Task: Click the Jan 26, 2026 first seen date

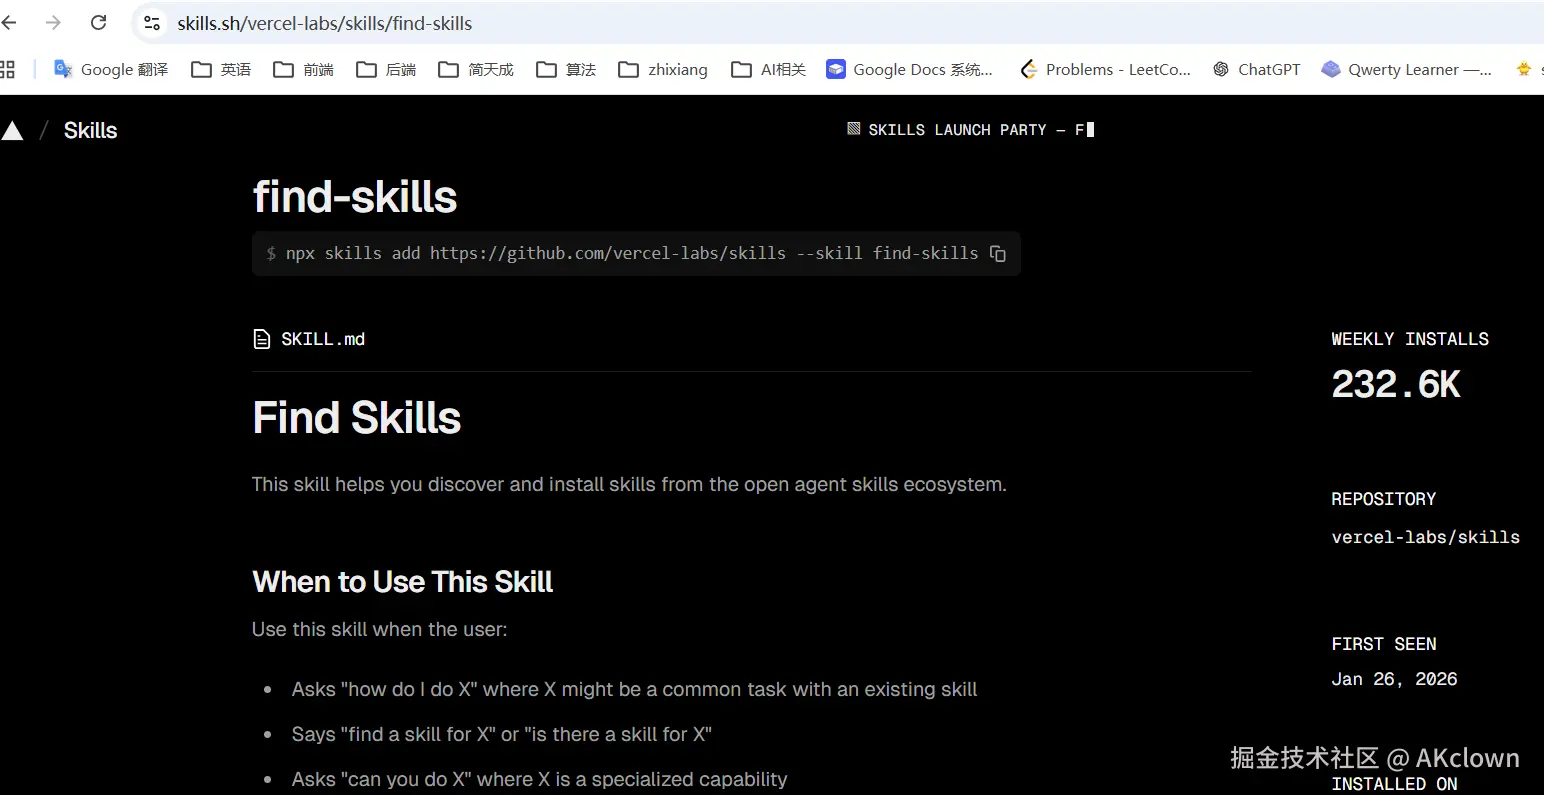Action: pyautogui.click(x=1394, y=679)
